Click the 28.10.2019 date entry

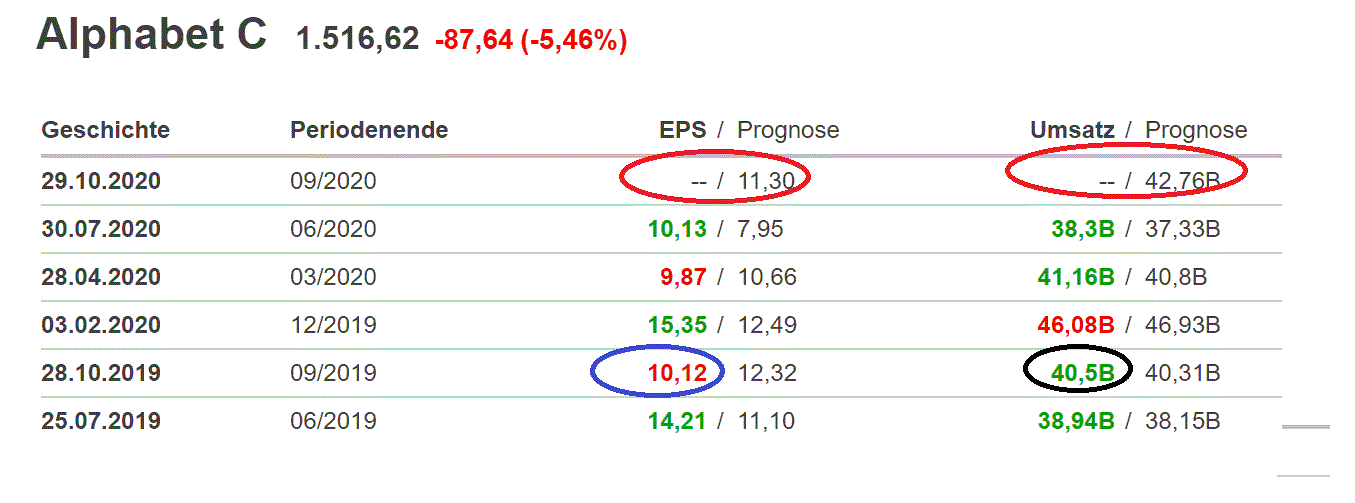(x=100, y=373)
